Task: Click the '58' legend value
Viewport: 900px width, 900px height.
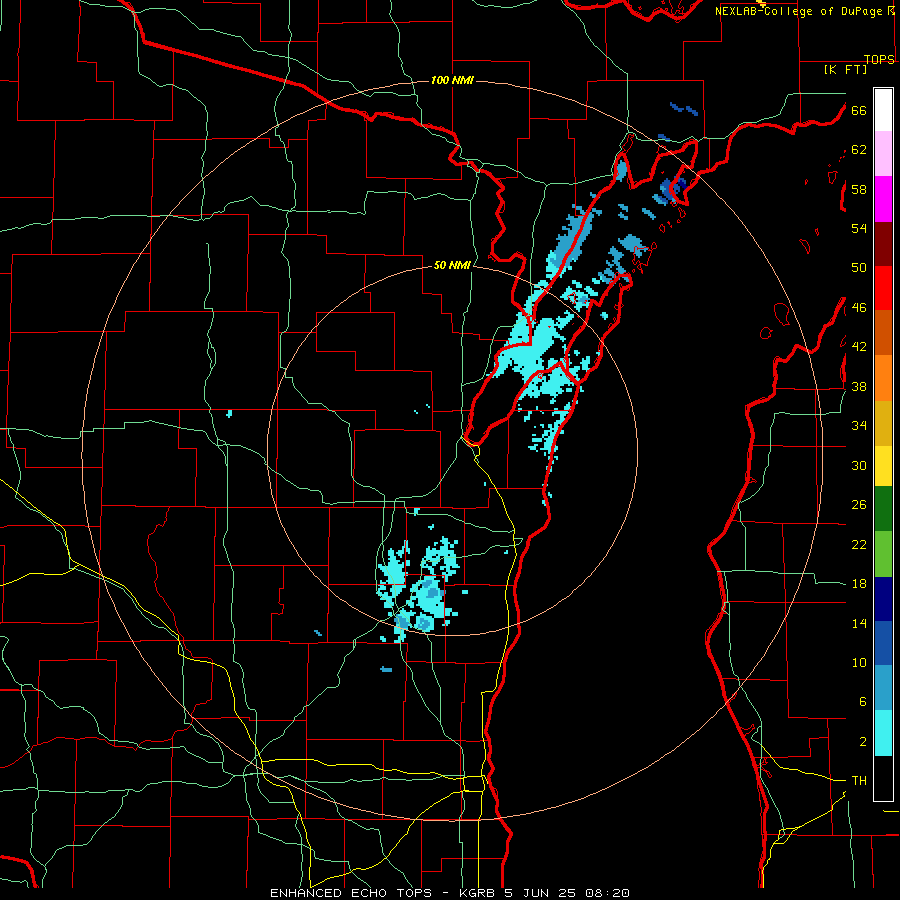Action: coord(859,189)
